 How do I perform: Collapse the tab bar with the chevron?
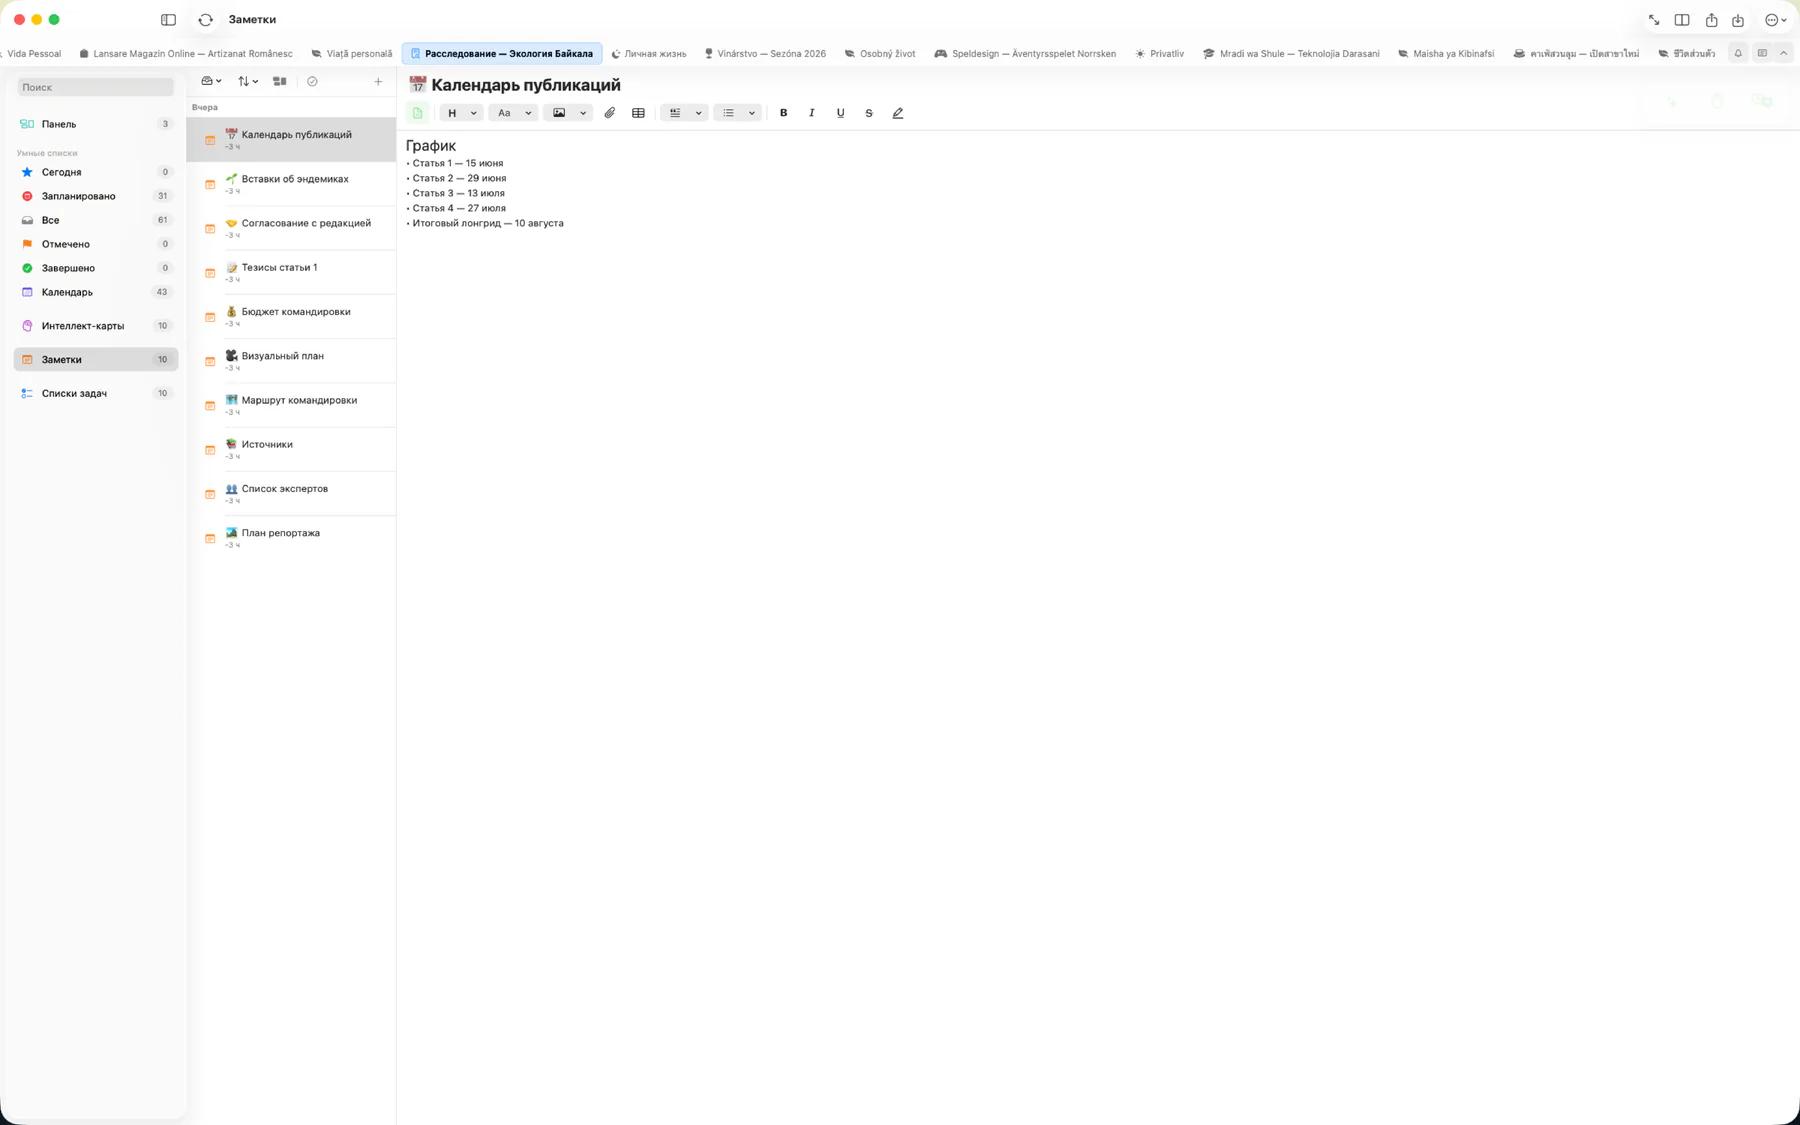[x=1783, y=54]
